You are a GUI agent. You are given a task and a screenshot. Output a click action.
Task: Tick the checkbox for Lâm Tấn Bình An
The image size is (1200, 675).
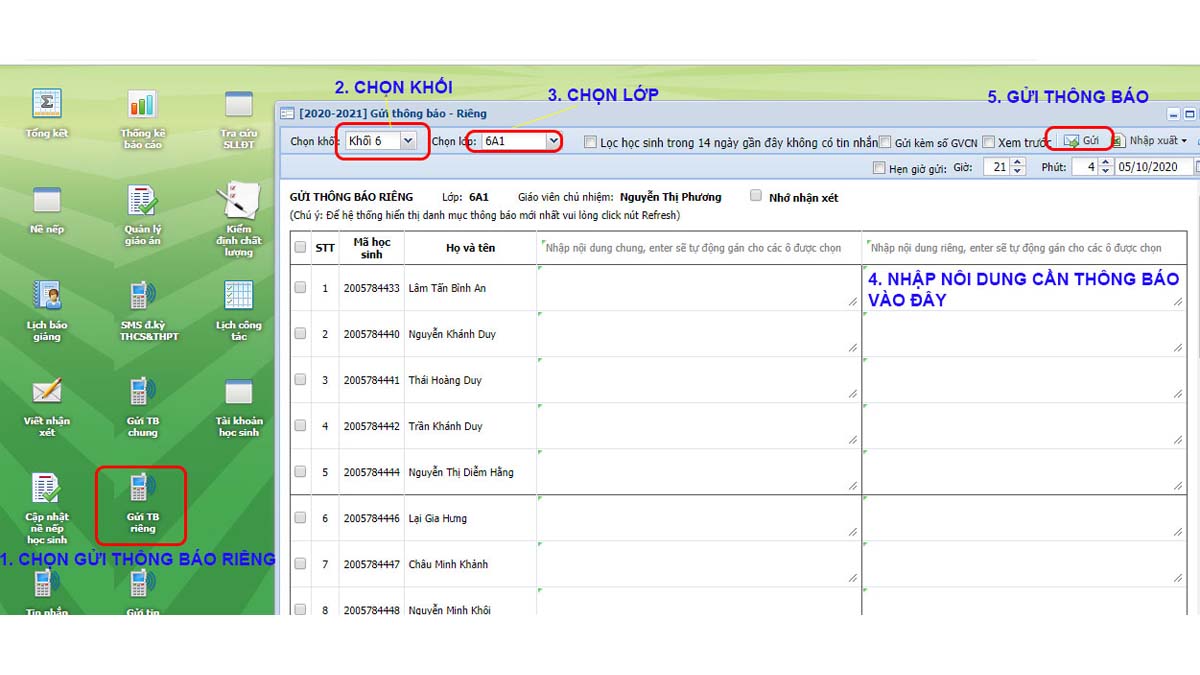click(x=300, y=288)
